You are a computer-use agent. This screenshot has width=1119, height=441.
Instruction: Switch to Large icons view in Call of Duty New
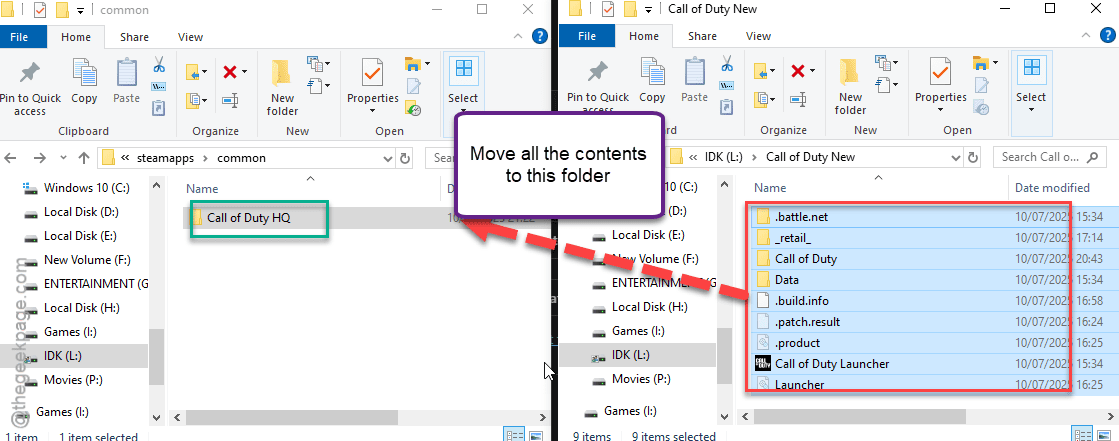click(1105, 435)
